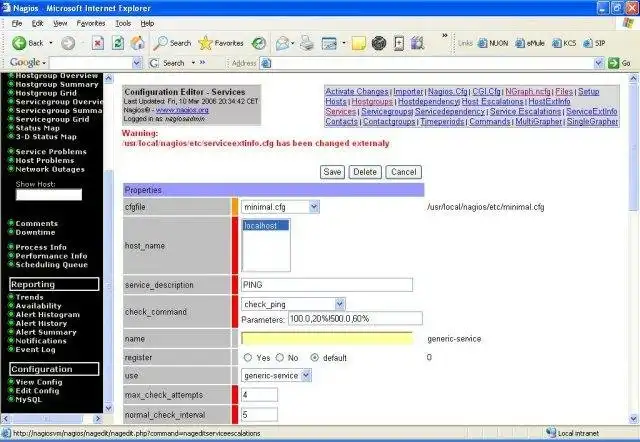Select No for register
Image resolution: width=640 pixels, height=442 pixels.
(x=280, y=358)
